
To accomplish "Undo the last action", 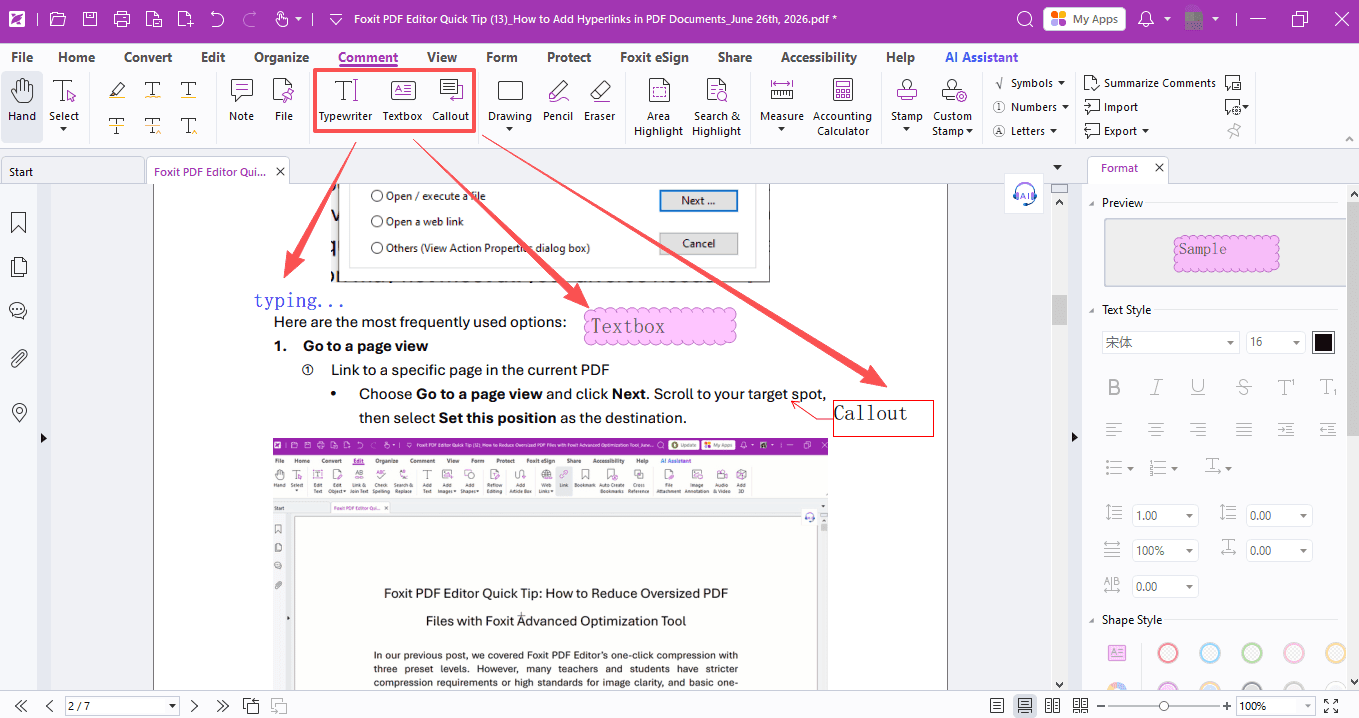I will [217, 19].
